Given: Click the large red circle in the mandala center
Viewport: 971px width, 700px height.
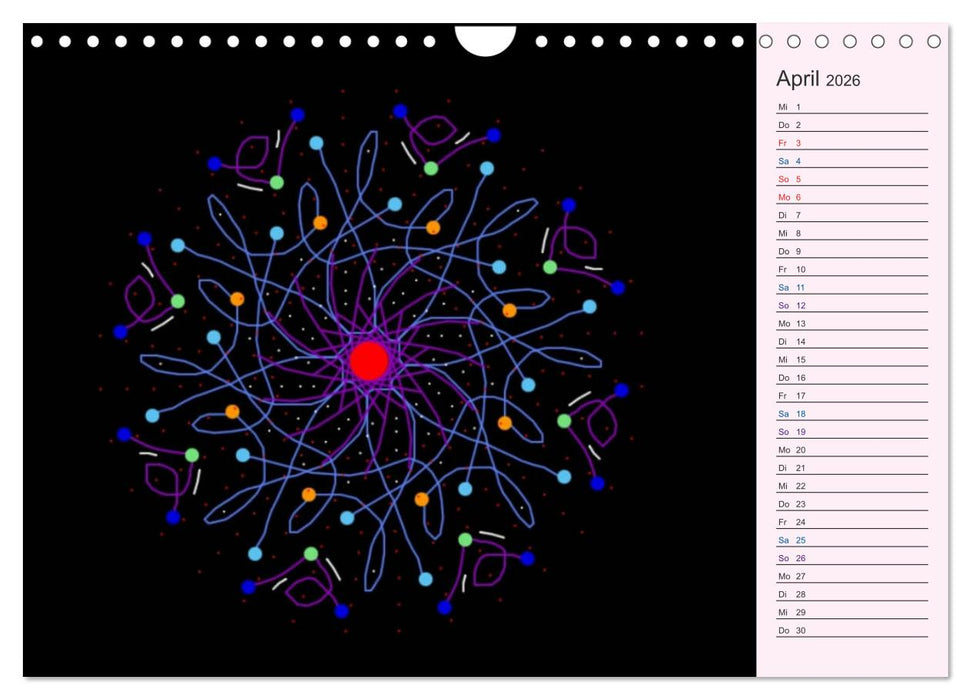Looking at the screenshot, I should (x=369, y=361).
